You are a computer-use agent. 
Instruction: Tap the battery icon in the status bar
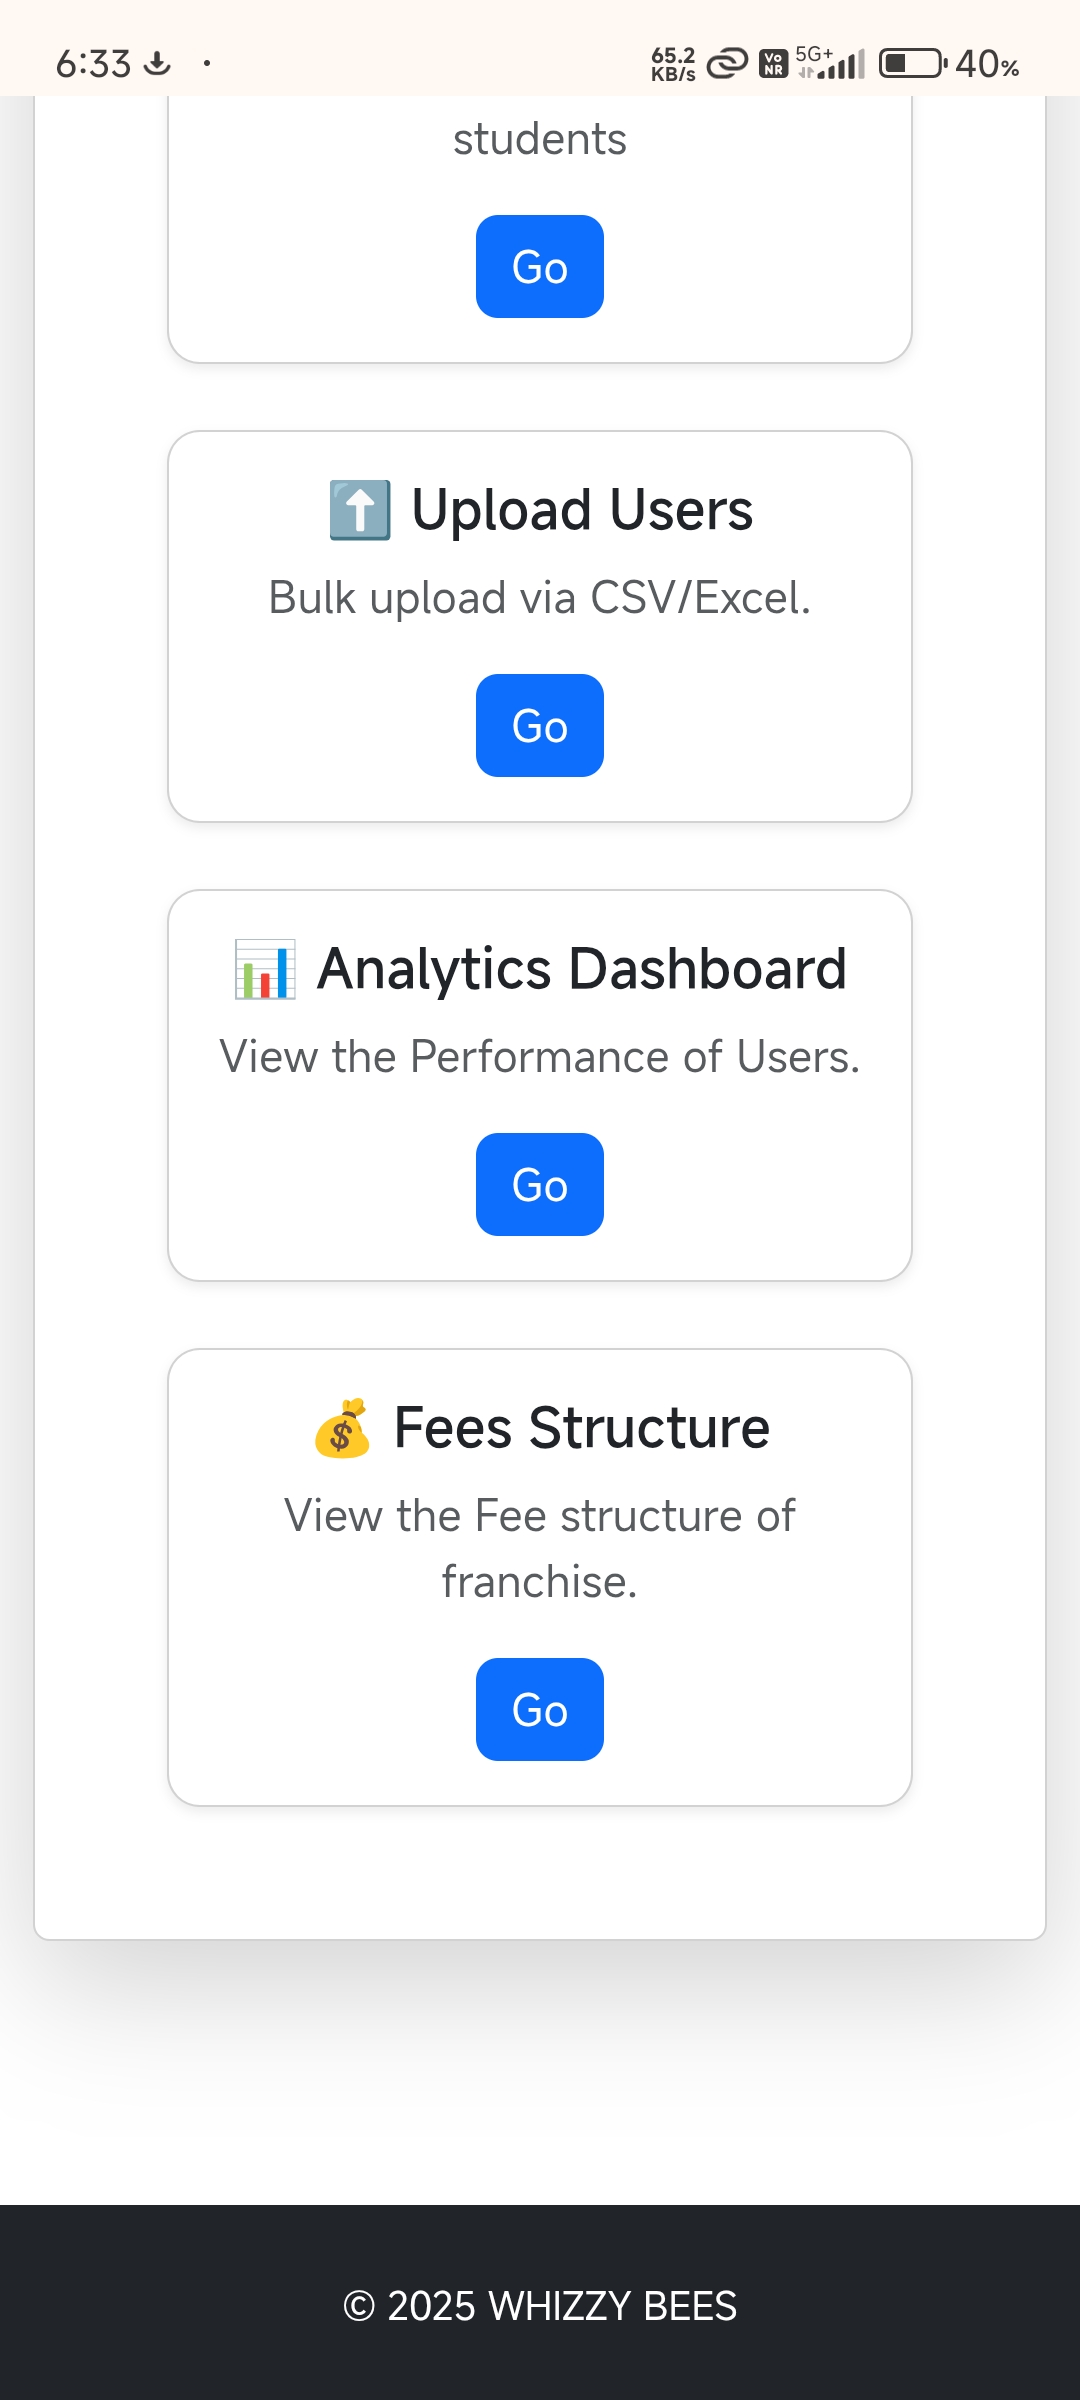point(912,64)
